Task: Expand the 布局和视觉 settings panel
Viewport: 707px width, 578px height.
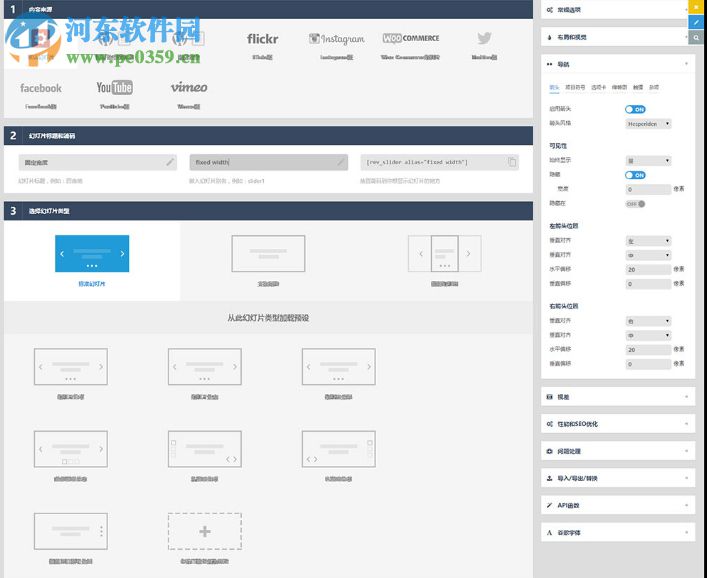Action: pos(618,37)
